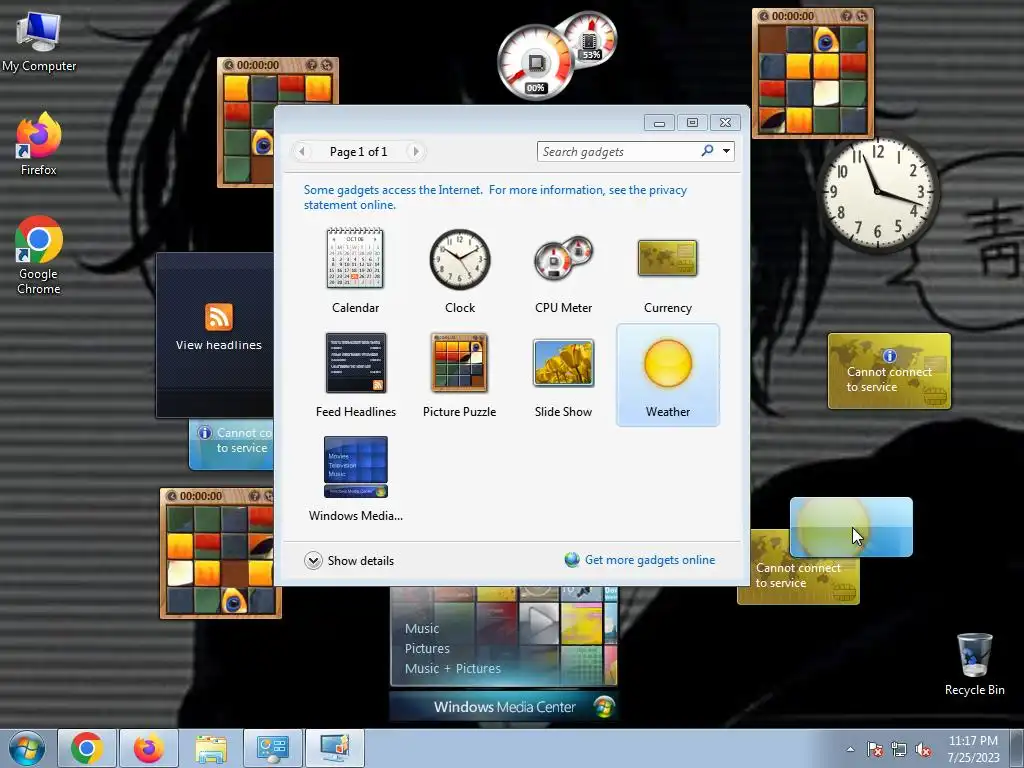The width and height of the screenshot is (1024, 768).
Task: Click white tile in top-right picture puzzle
Action: tap(825, 93)
